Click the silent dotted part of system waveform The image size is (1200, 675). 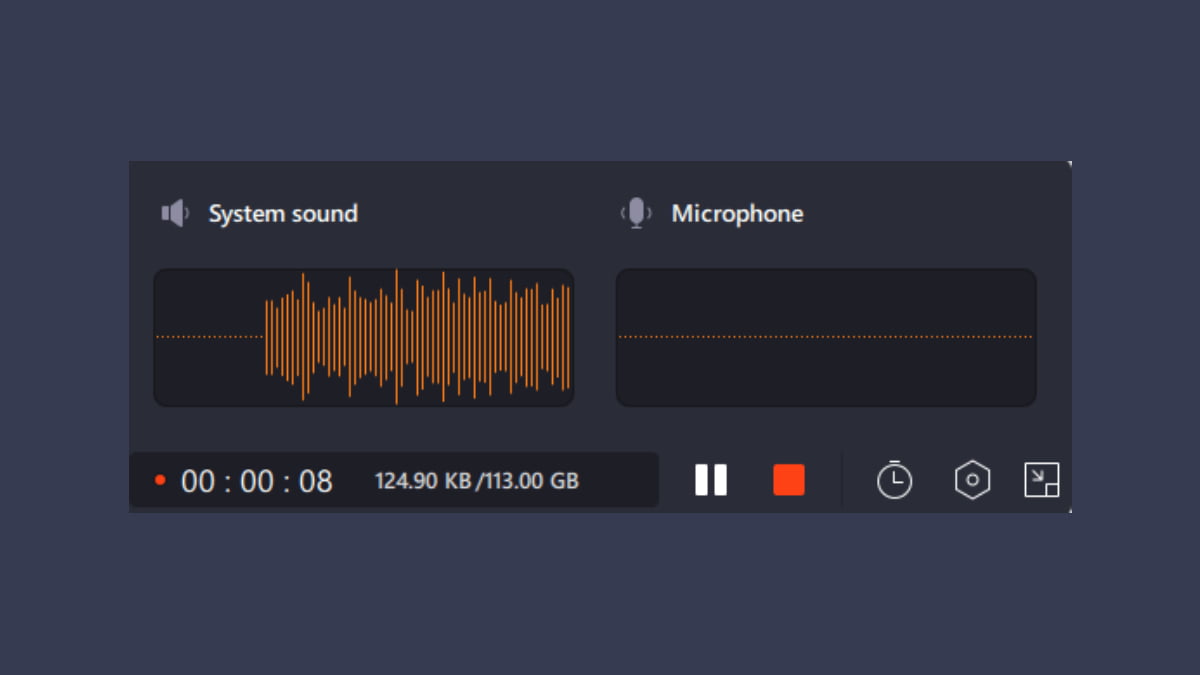point(210,337)
